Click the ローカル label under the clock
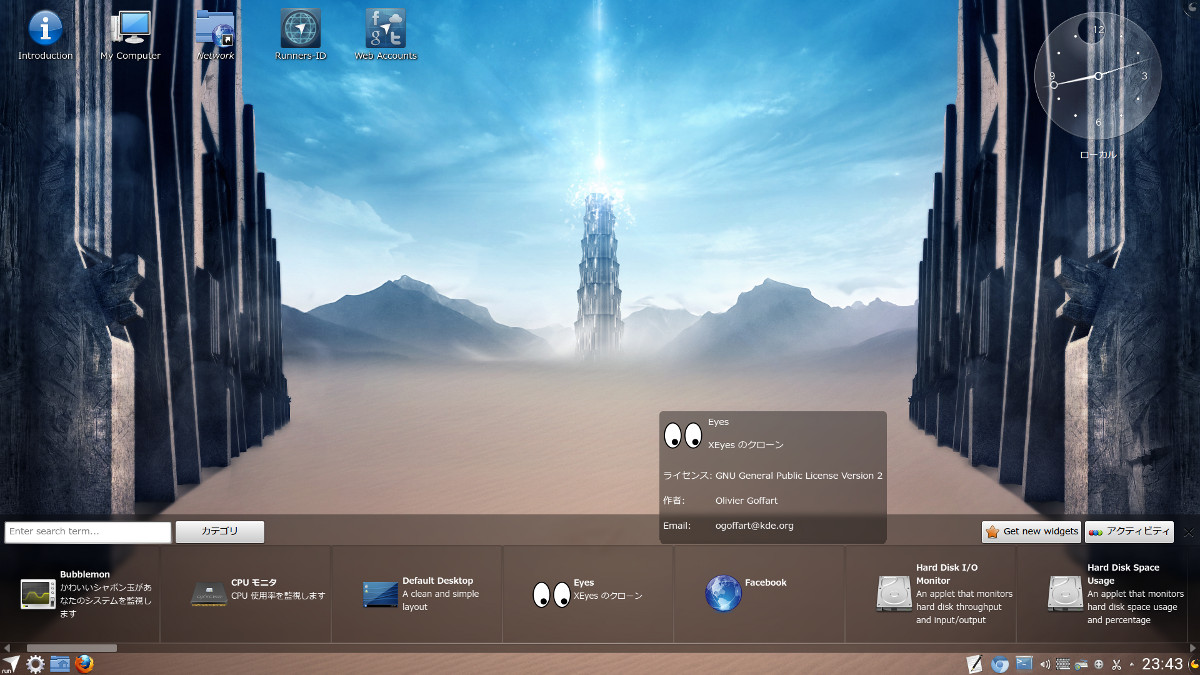 pos(1098,155)
